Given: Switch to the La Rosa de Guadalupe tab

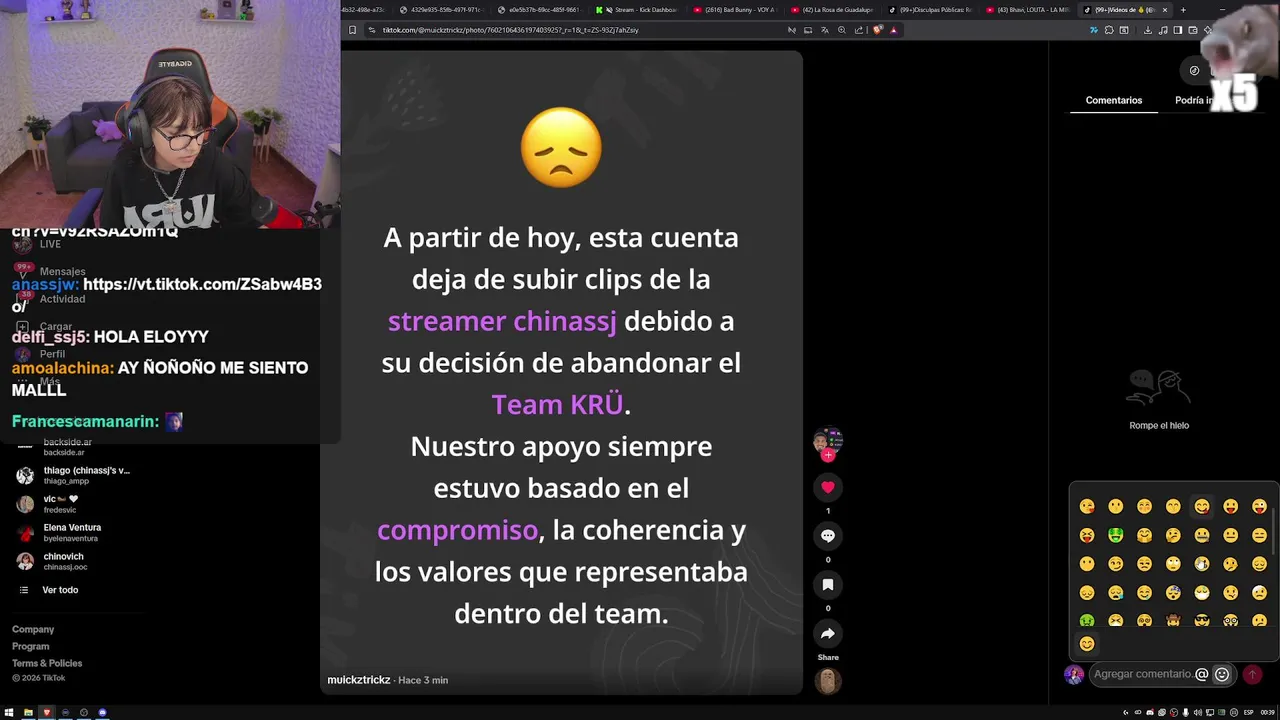Looking at the screenshot, I should [x=832, y=10].
